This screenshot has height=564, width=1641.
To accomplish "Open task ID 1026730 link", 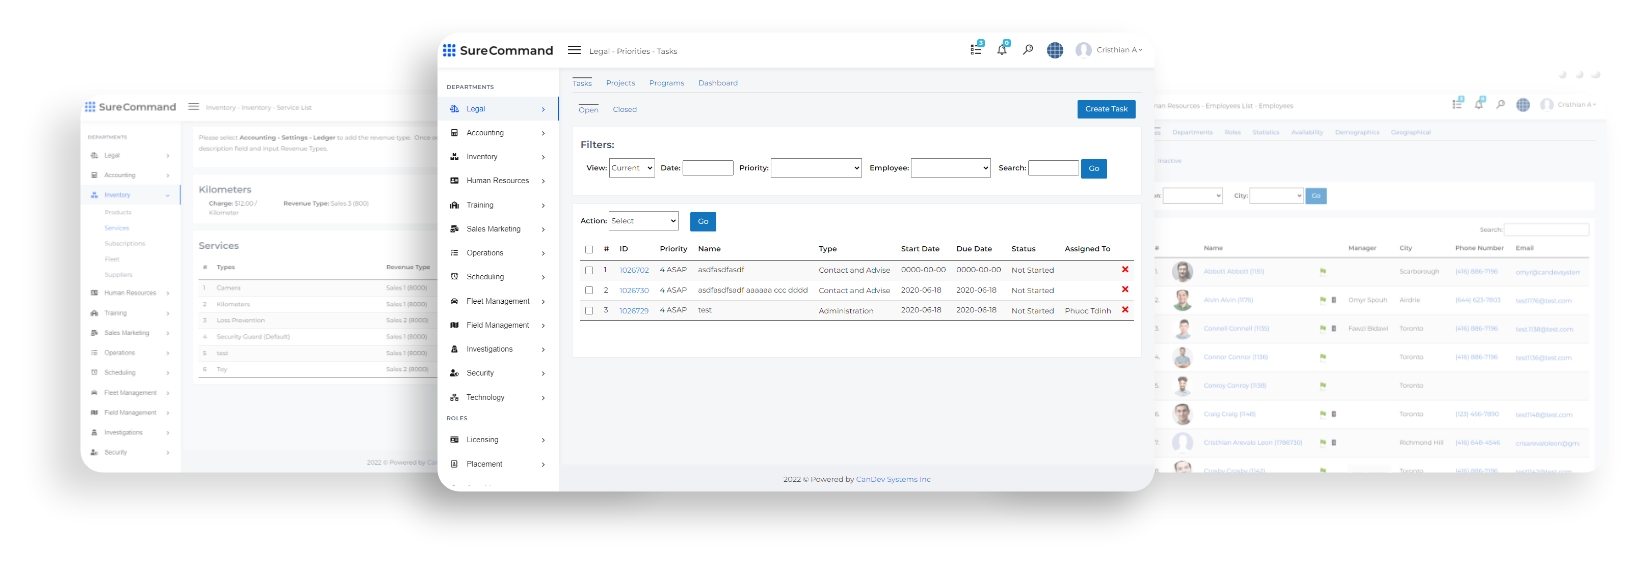I will (x=634, y=290).
